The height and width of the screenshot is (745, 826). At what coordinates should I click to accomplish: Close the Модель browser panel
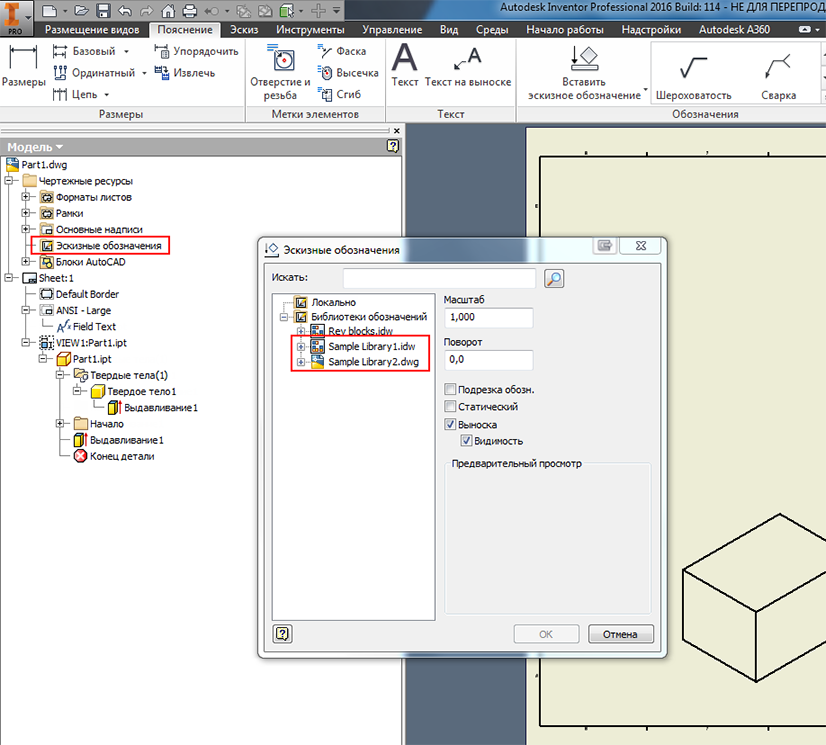coord(397,131)
